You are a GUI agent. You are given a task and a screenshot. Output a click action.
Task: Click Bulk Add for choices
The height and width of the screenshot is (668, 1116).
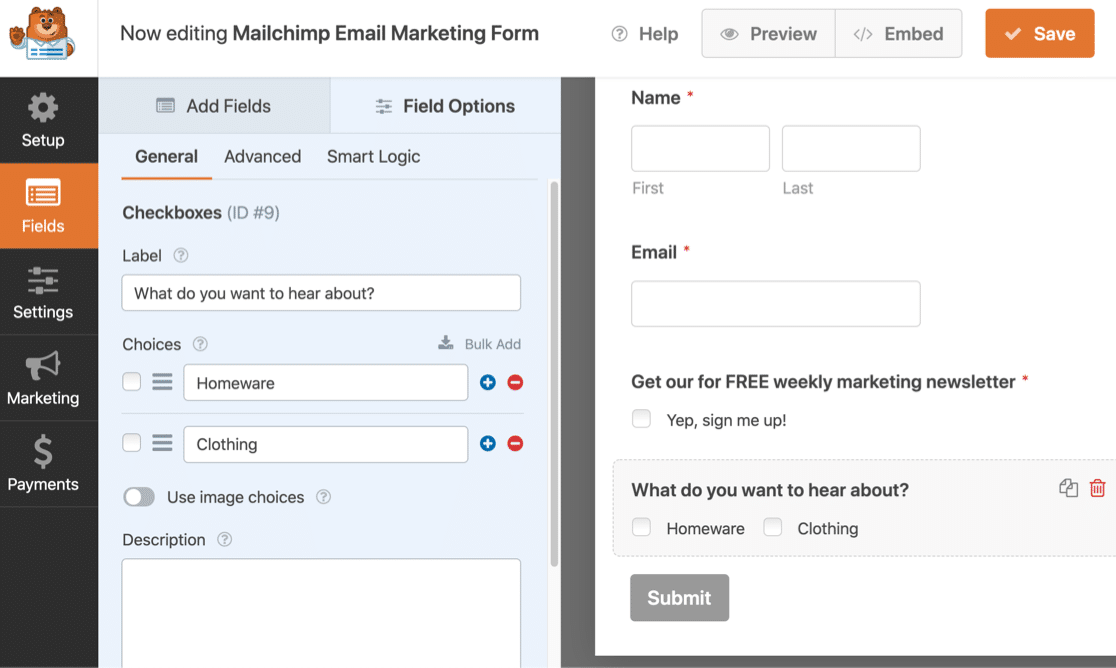coord(480,344)
